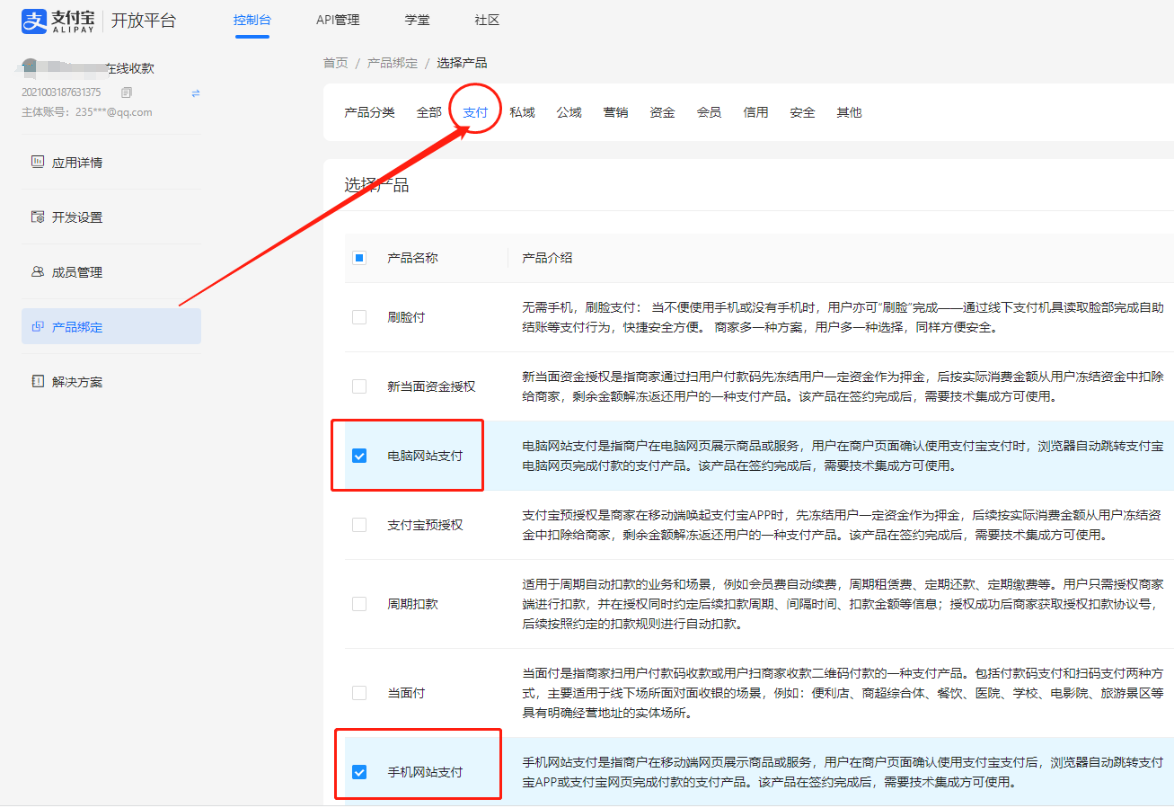Copy the app ID 2021003187631375

click(x=127, y=92)
